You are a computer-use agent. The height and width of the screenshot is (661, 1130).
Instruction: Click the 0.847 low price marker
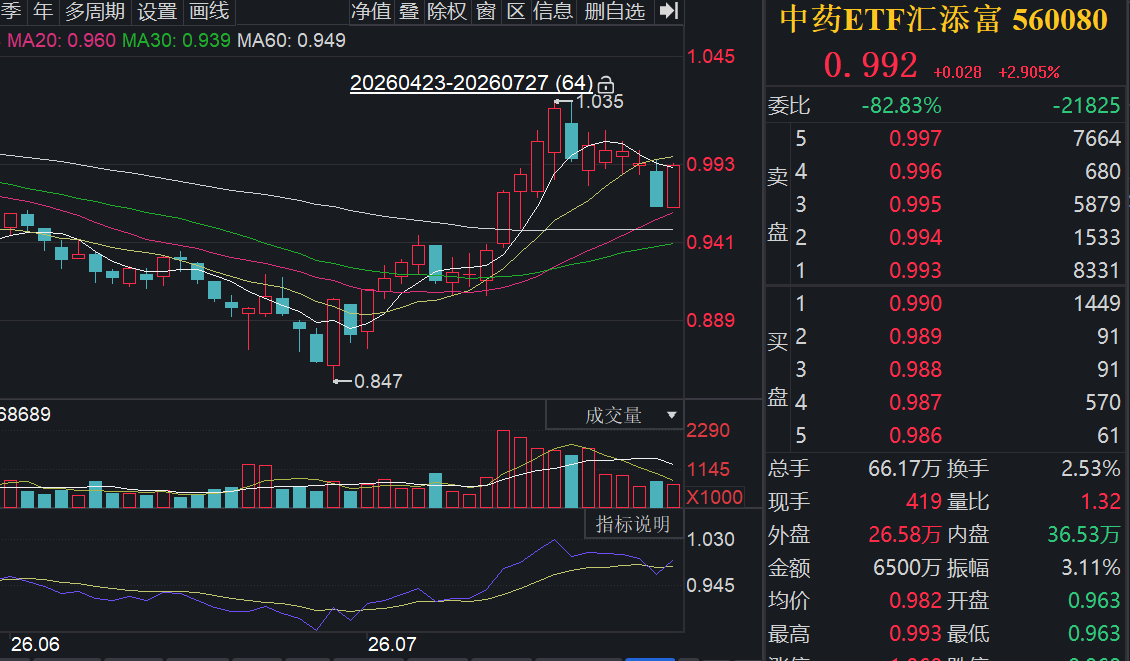coord(378,381)
